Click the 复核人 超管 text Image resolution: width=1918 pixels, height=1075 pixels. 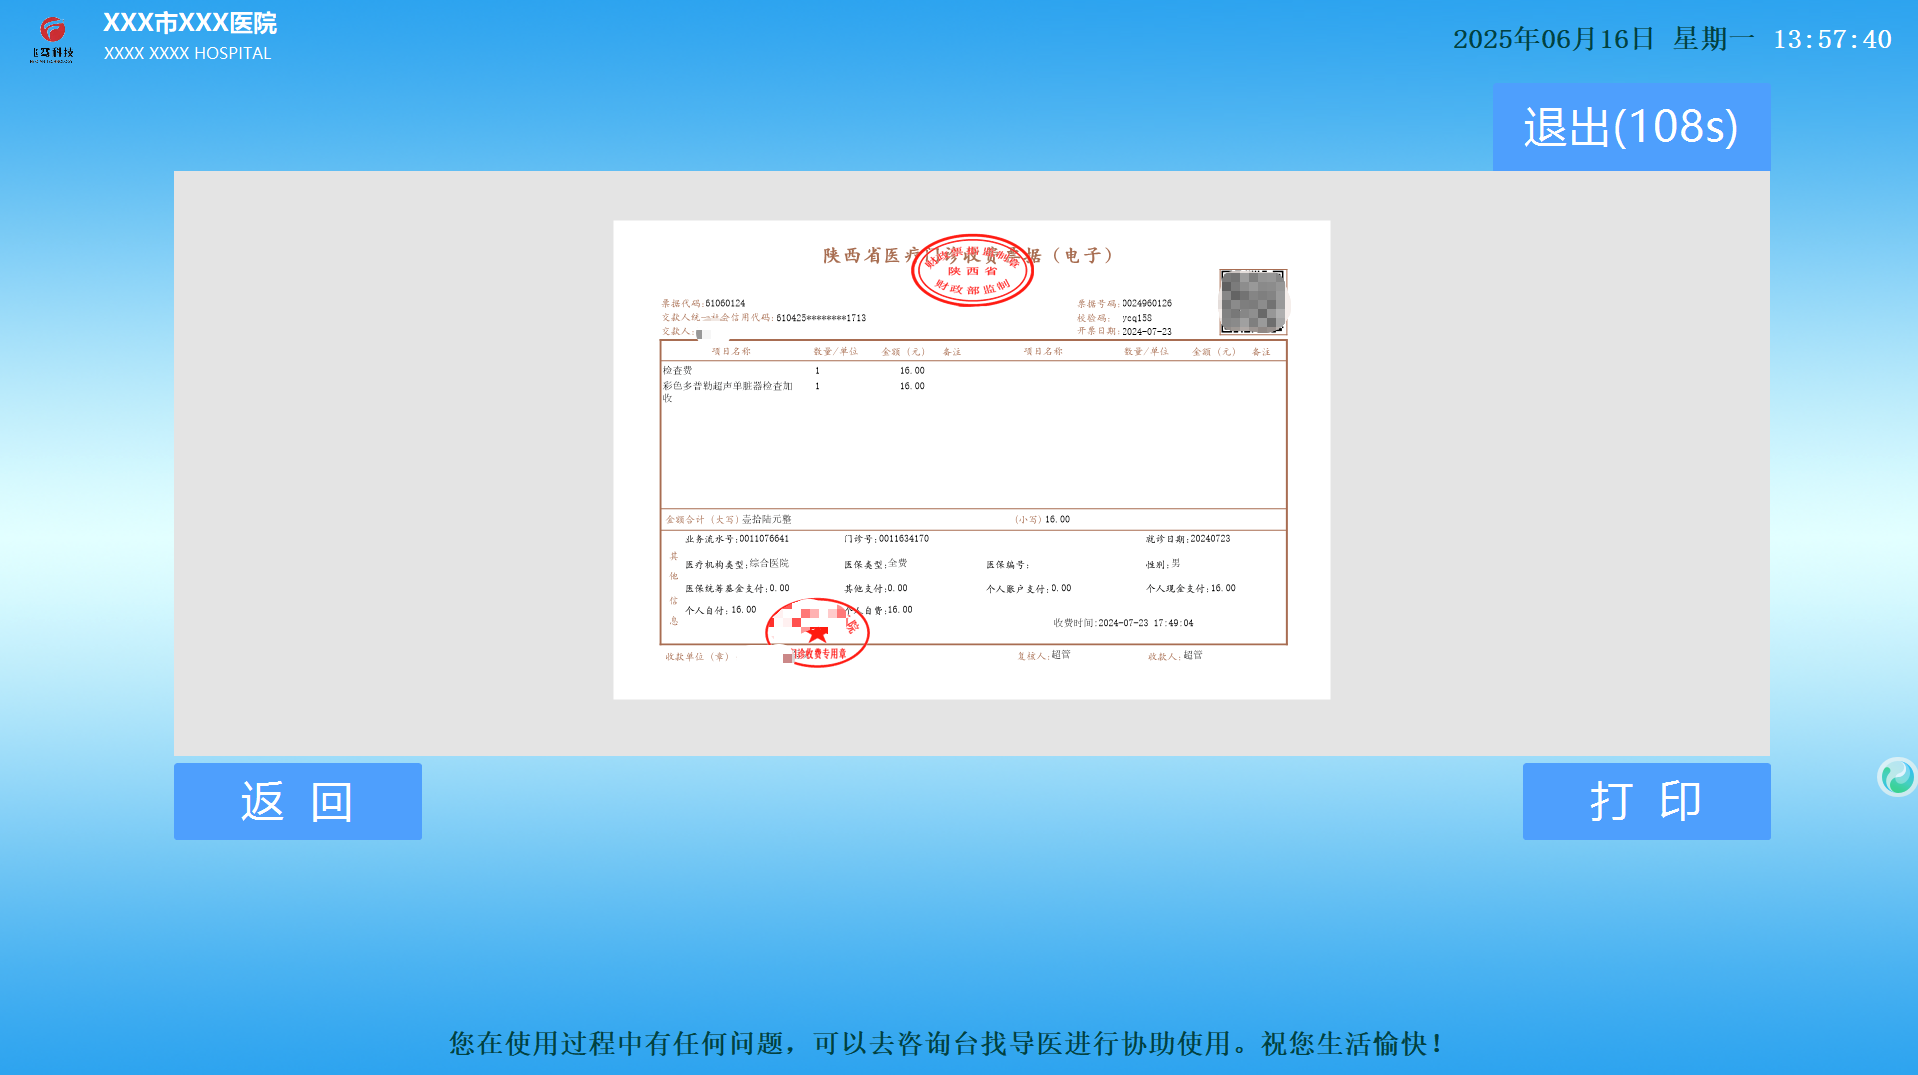[1044, 656]
